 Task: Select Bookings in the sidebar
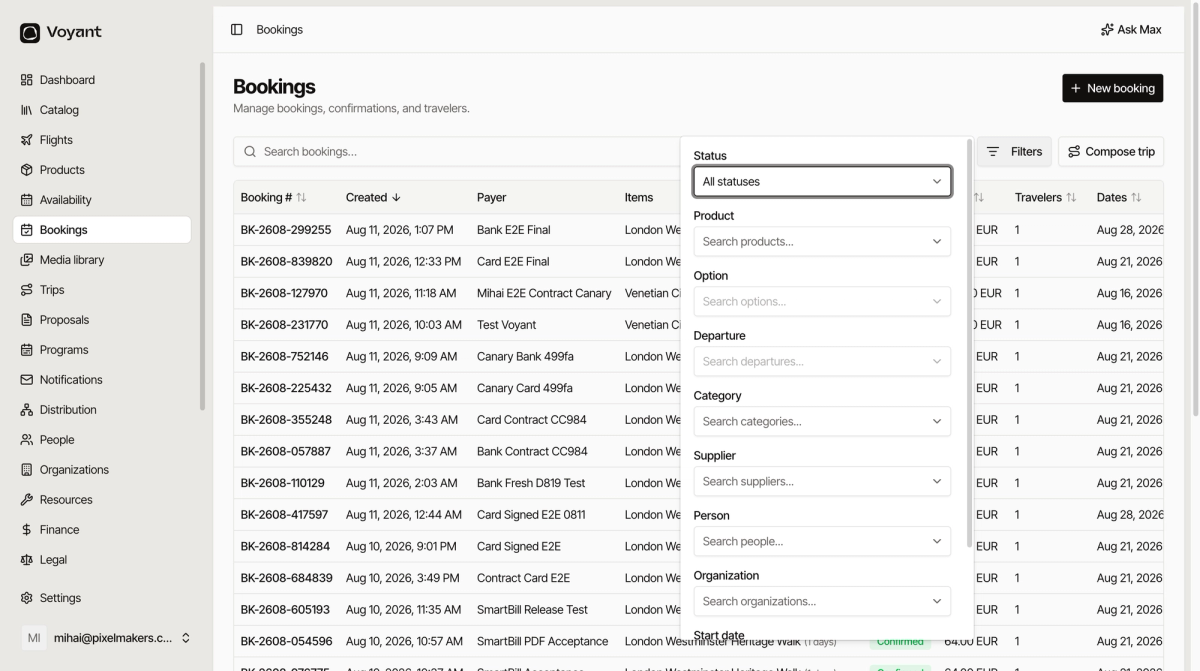coord(102,230)
